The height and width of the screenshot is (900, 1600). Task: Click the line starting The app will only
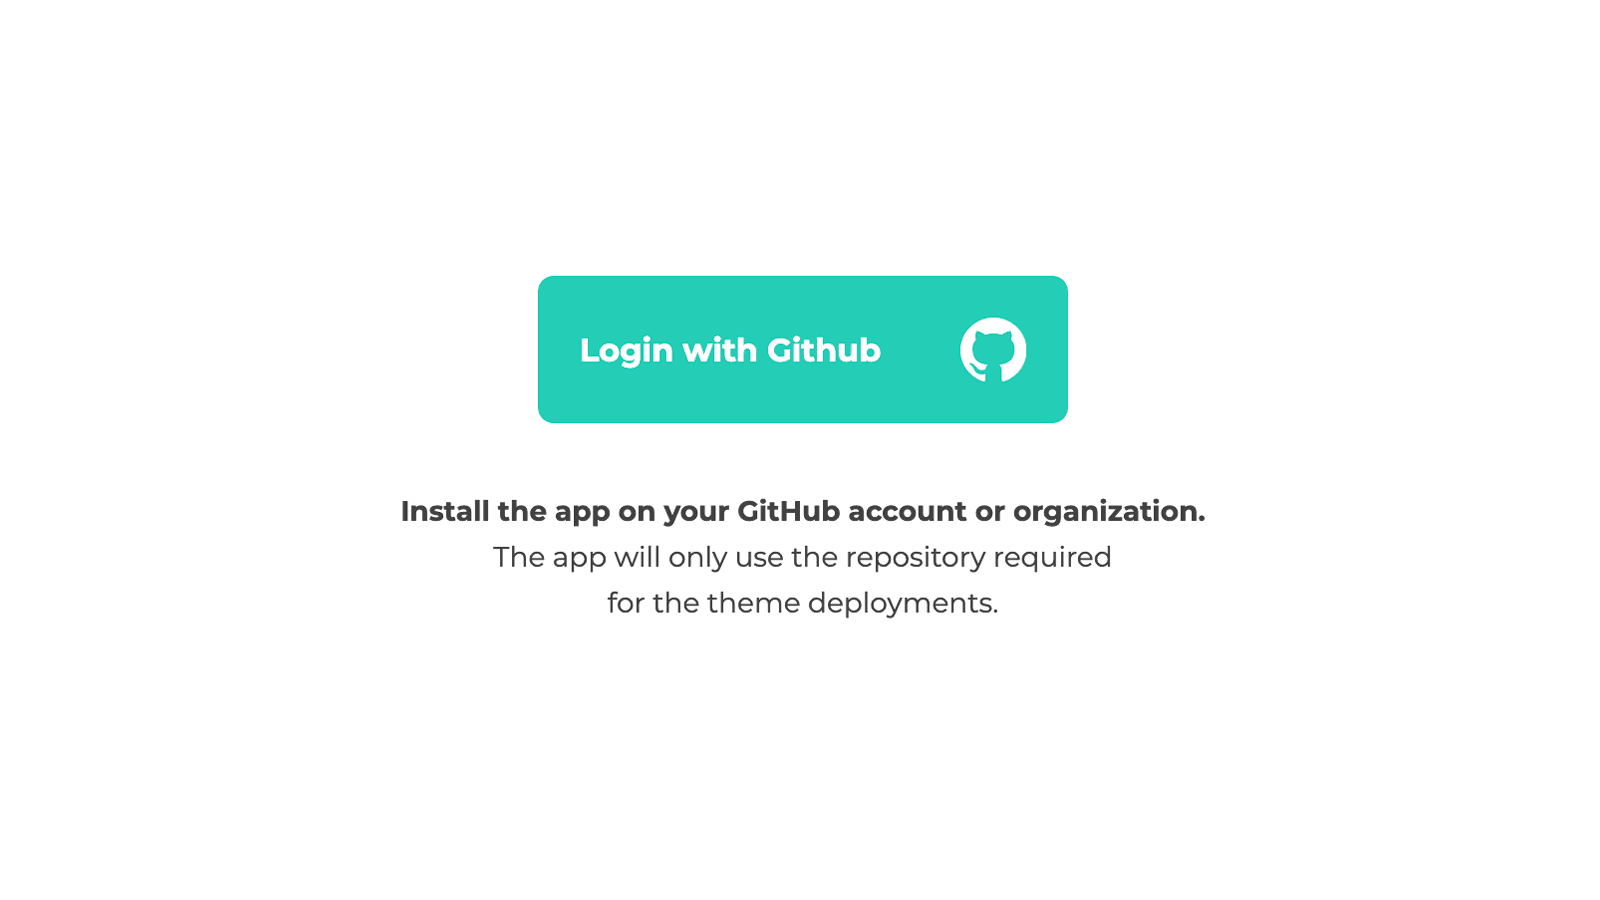tap(802, 557)
